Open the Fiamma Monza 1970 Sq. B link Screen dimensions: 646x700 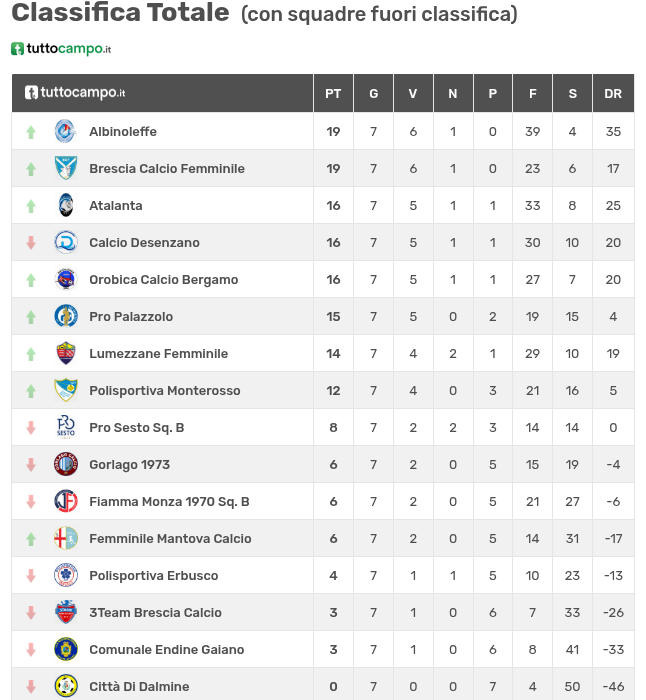169,501
